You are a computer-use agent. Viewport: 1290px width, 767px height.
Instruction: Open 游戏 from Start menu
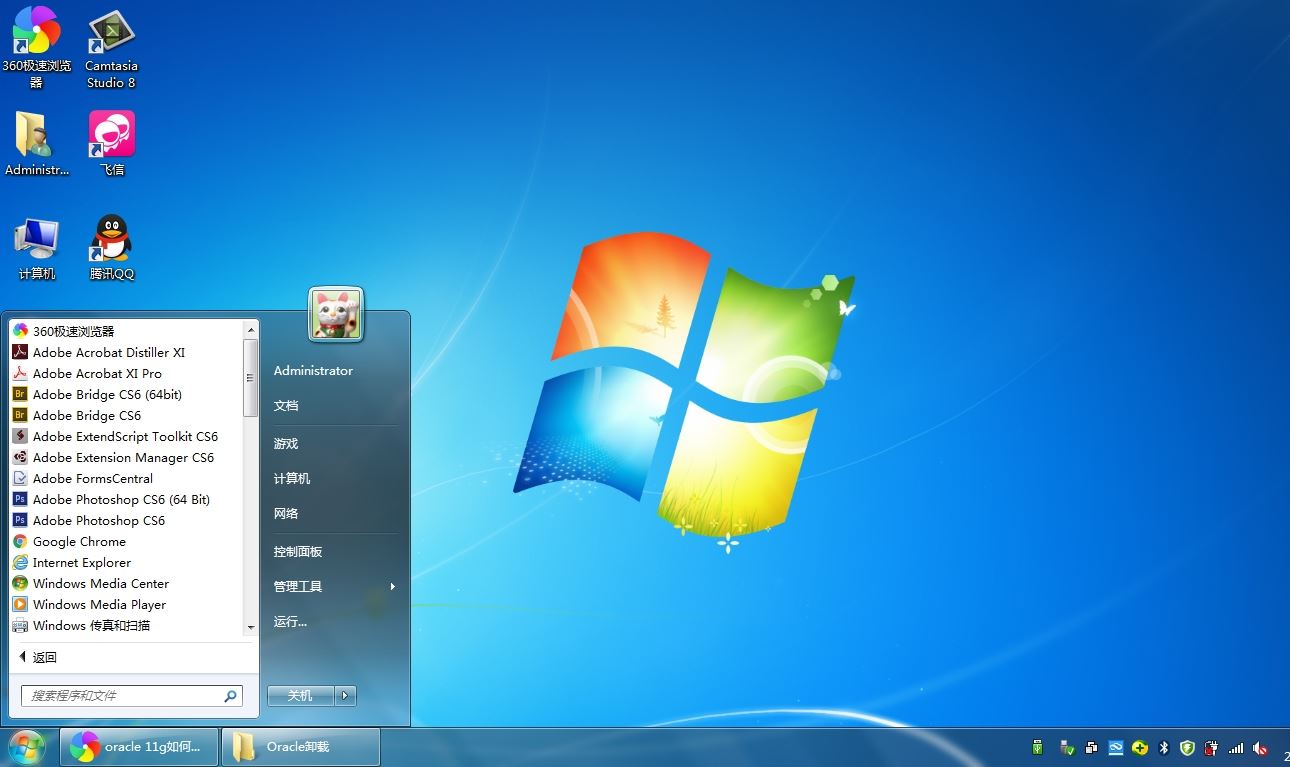coord(286,443)
